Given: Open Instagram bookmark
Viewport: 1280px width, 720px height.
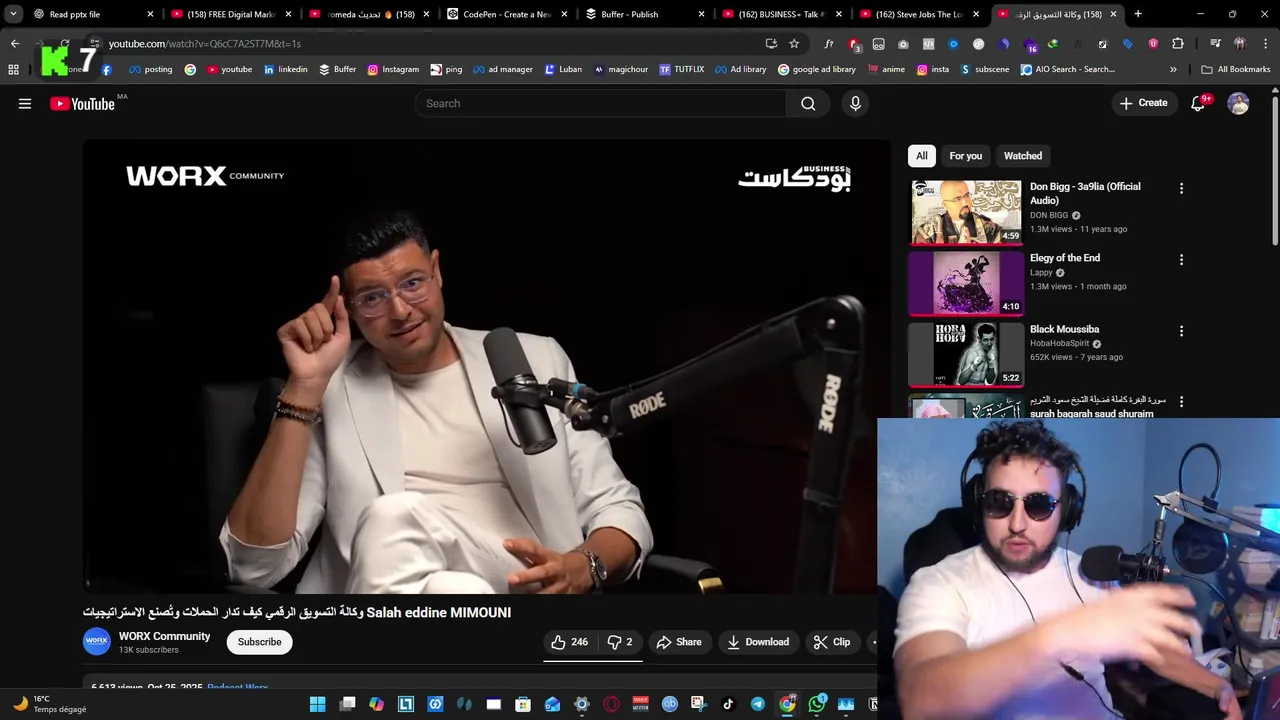Looking at the screenshot, I should [393, 69].
